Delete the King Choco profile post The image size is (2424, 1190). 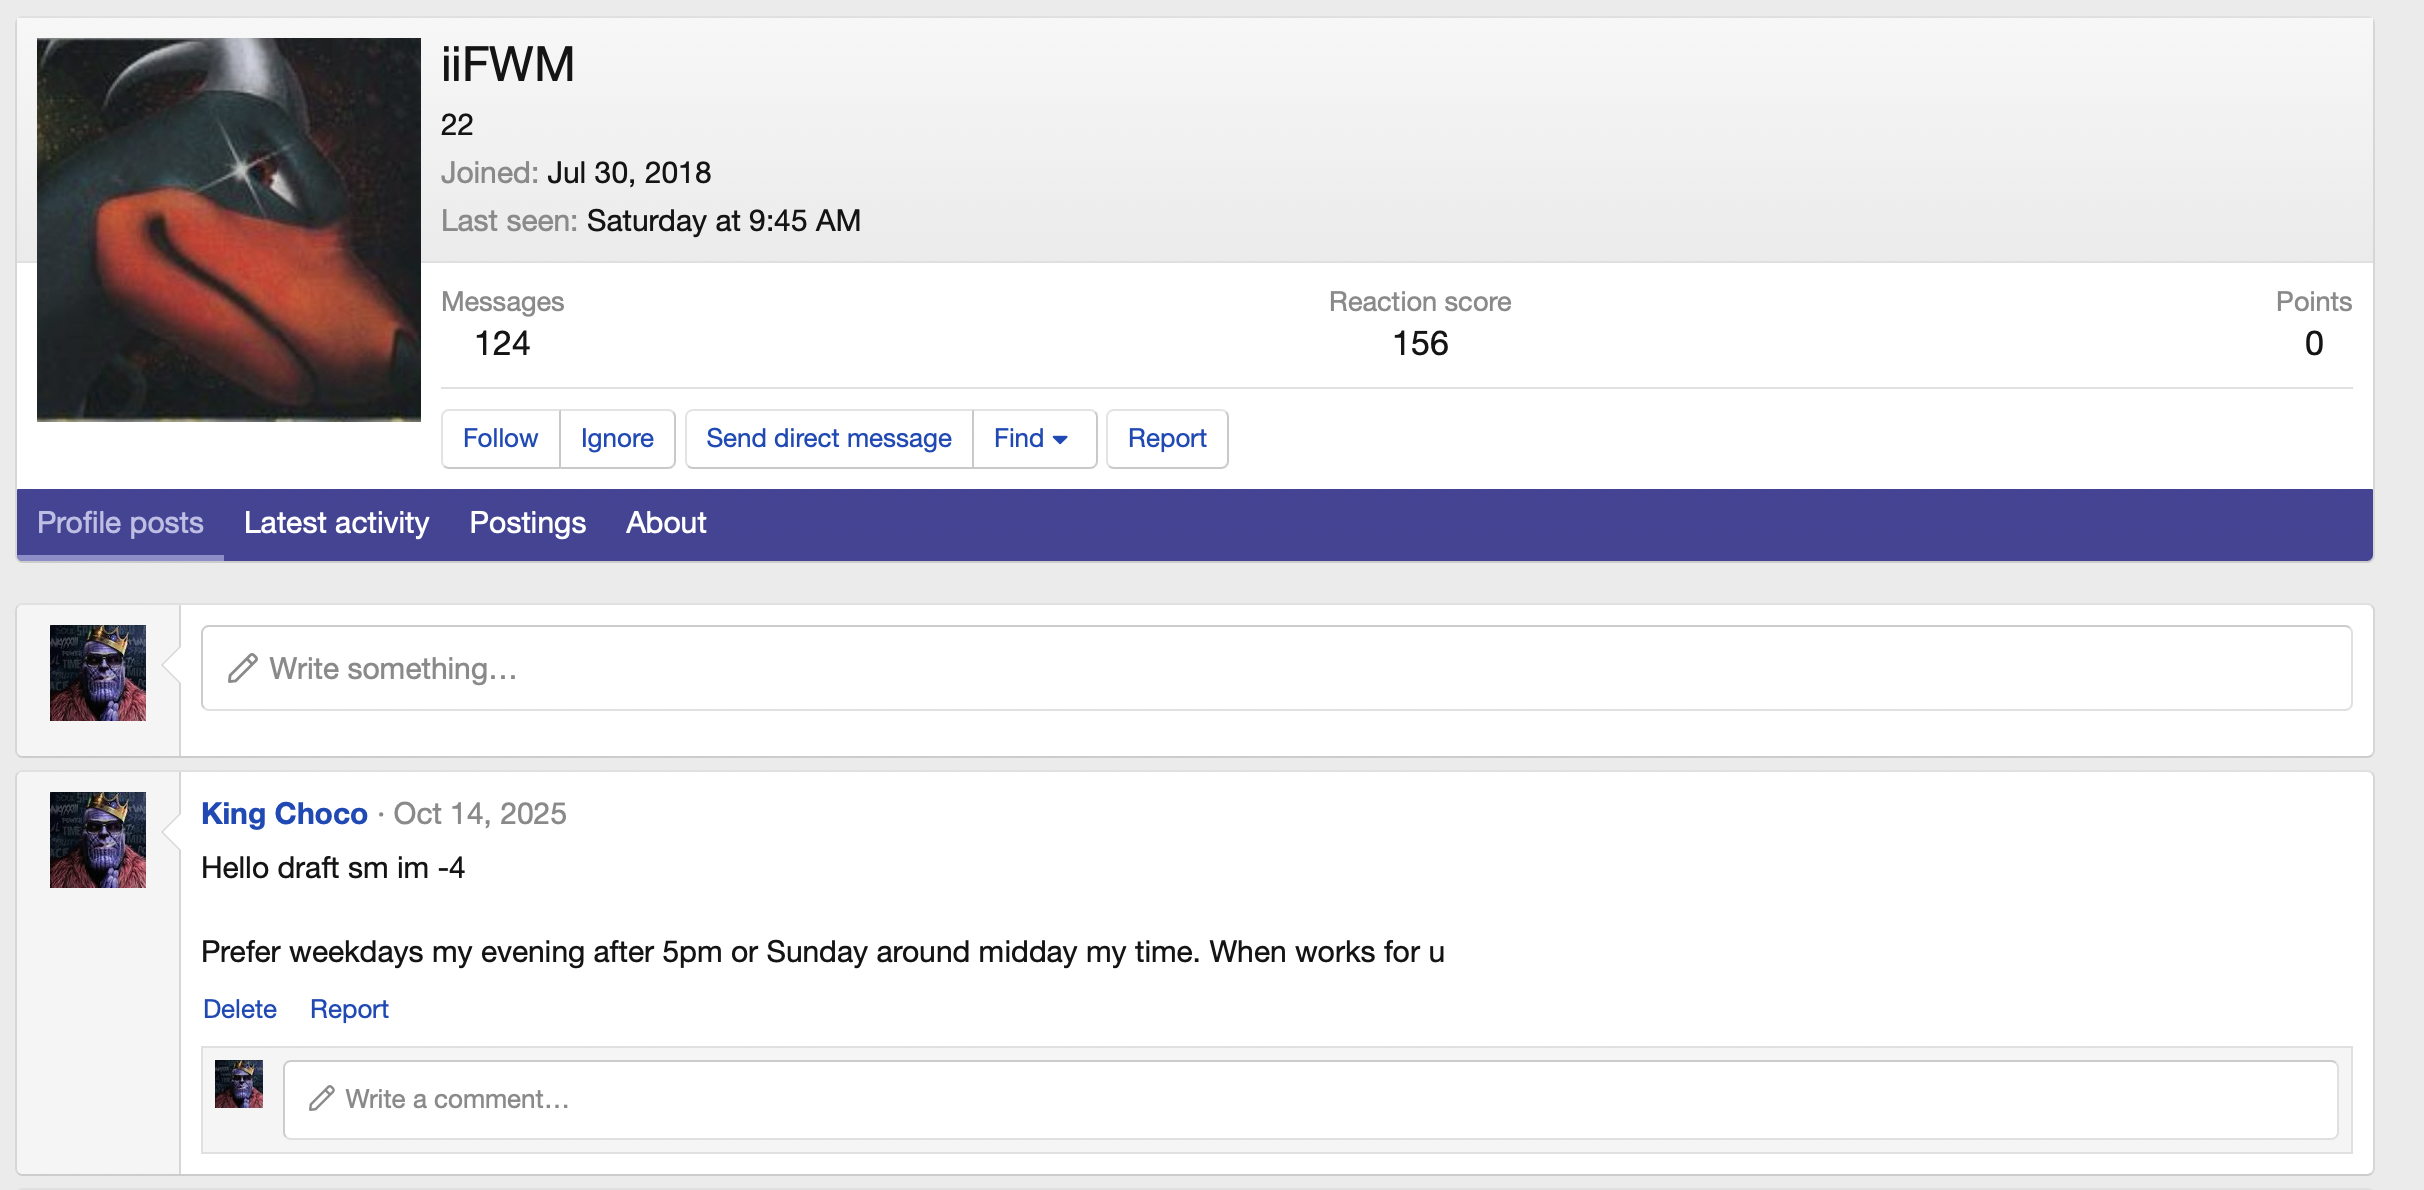coord(240,1009)
